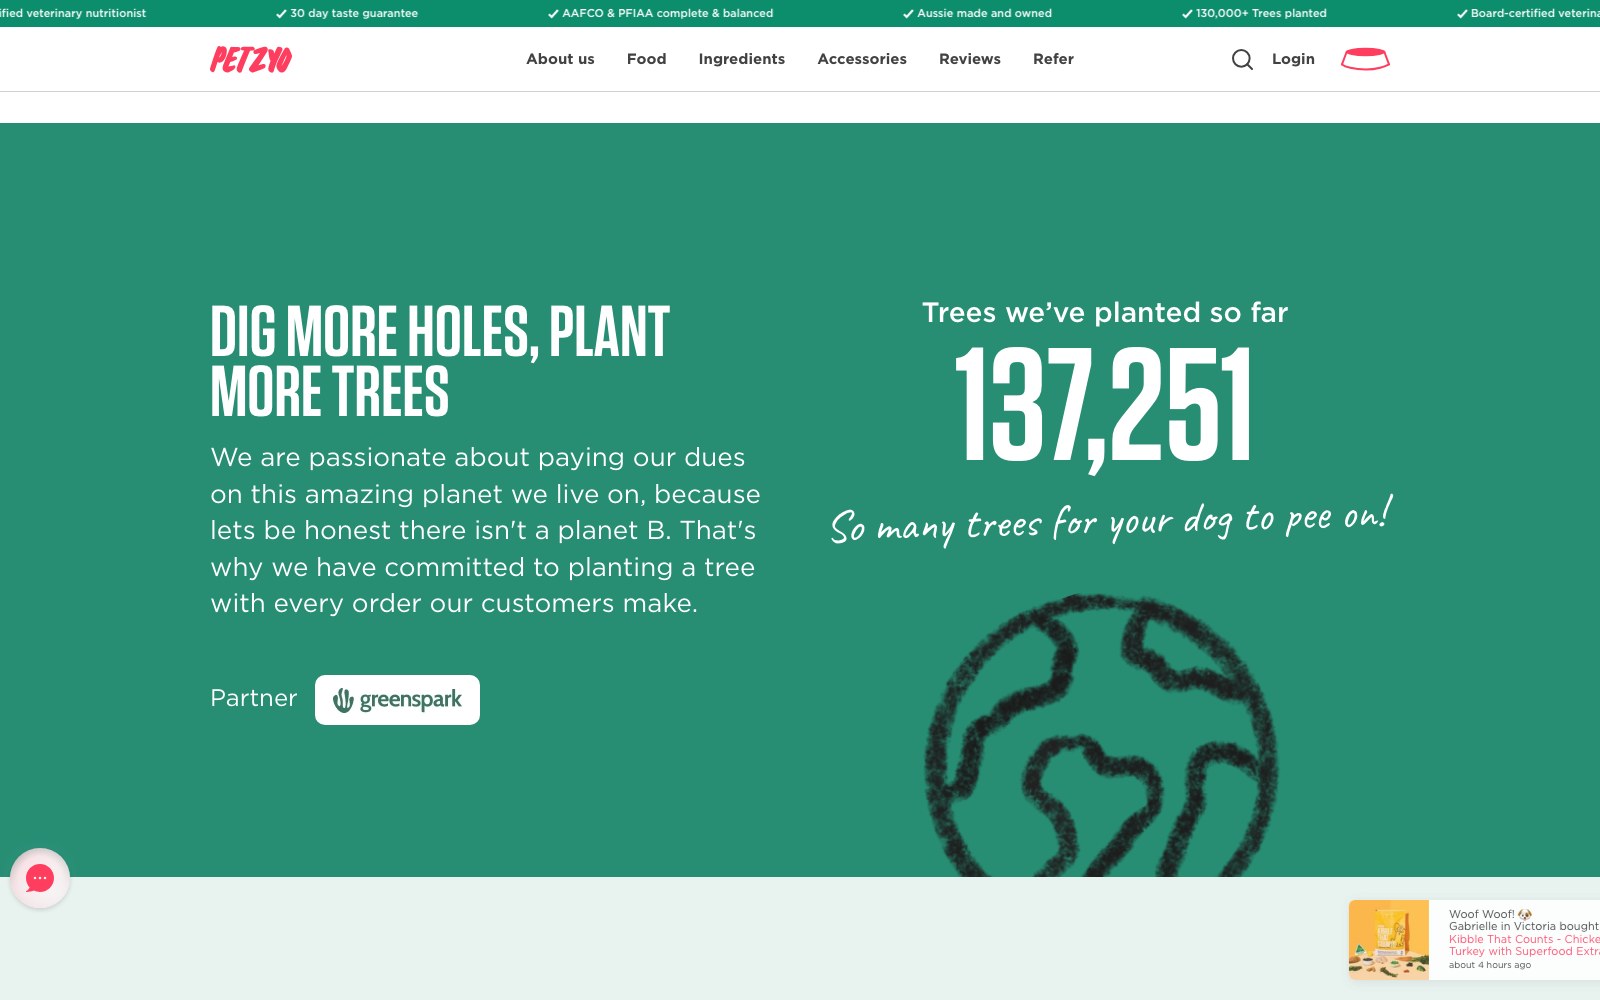Open the Food menu
This screenshot has width=1600, height=1000.
646,59
